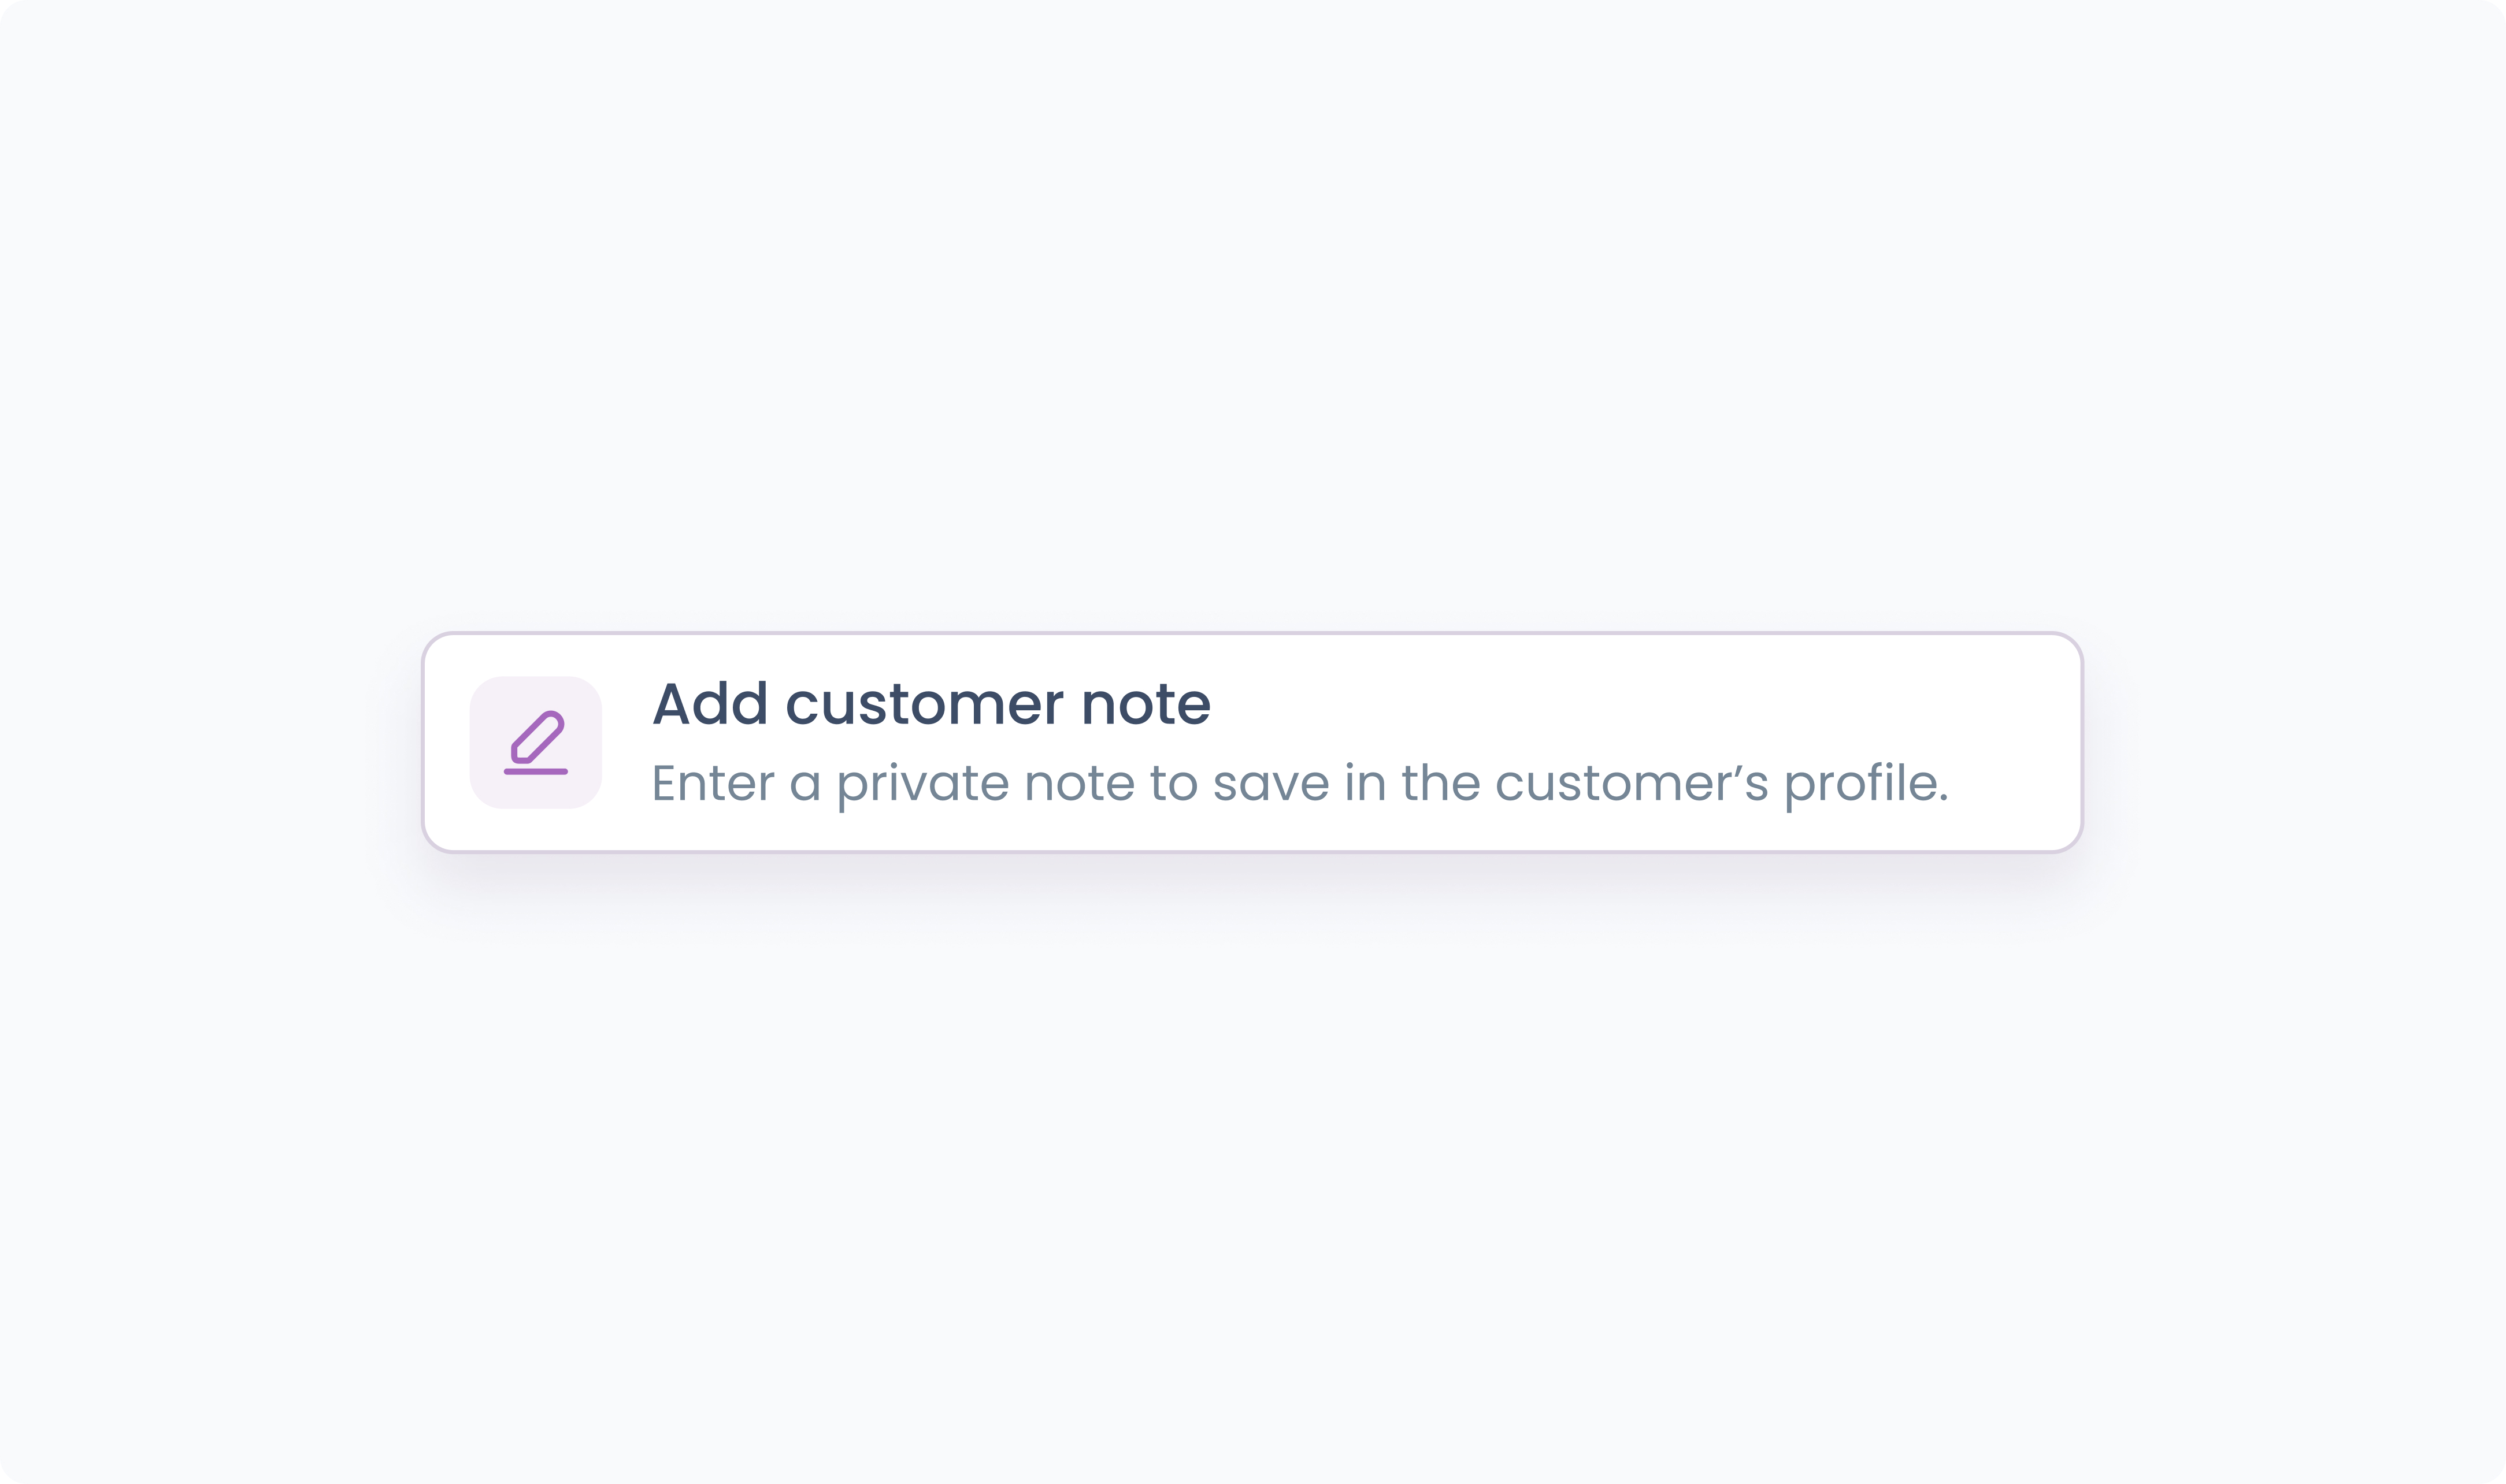Click the purple pencil note icon
2506x1484 pixels.
point(536,742)
